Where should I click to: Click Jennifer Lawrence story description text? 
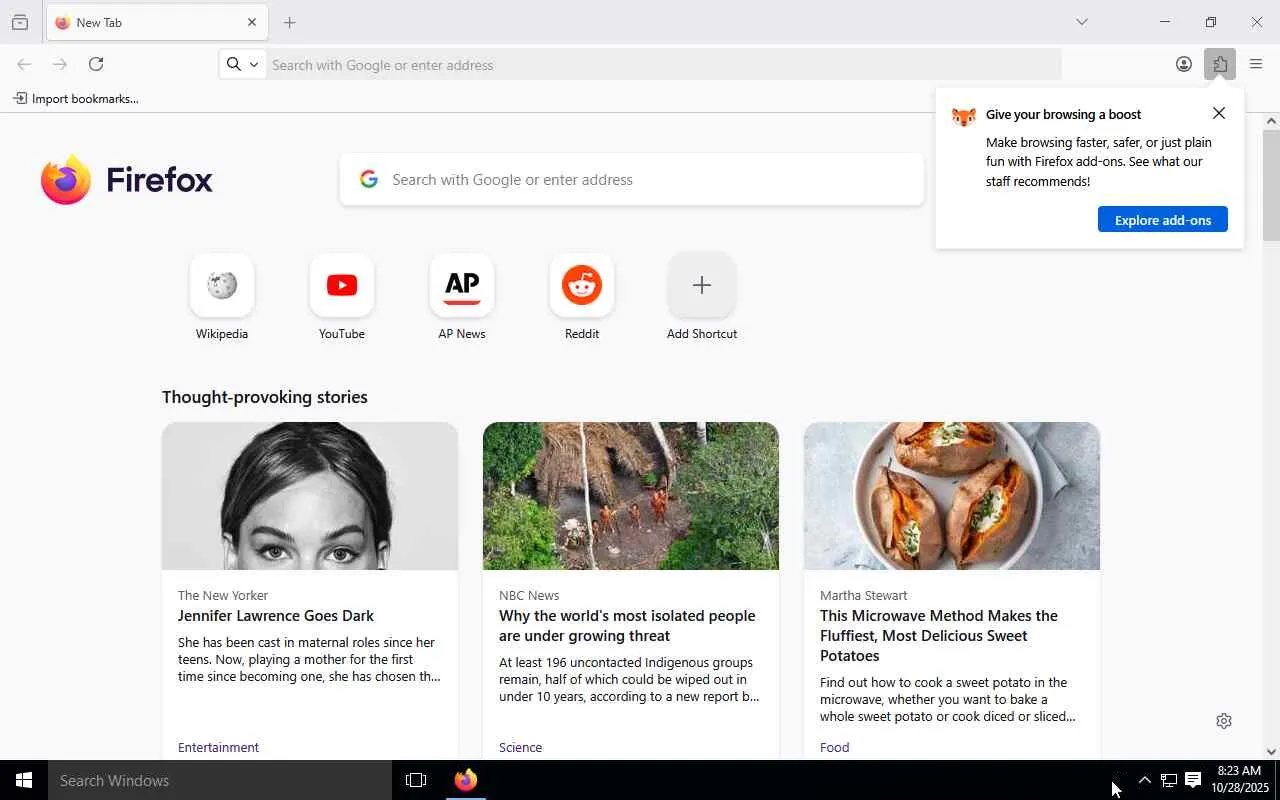pos(309,660)
